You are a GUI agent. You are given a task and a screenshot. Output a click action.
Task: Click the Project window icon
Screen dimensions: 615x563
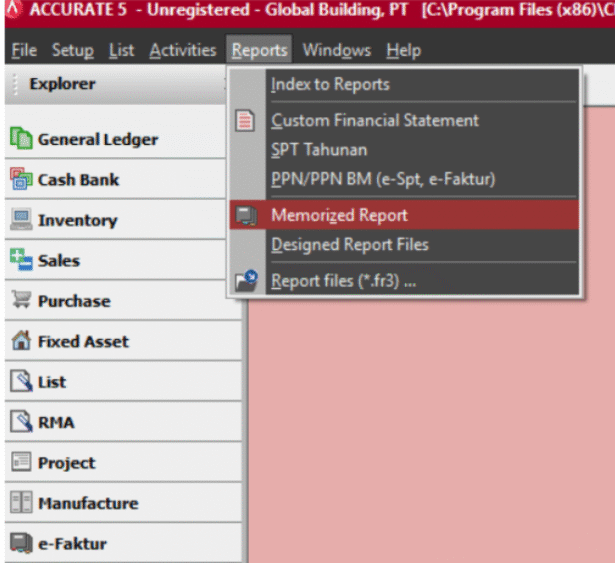coord(21,461)
